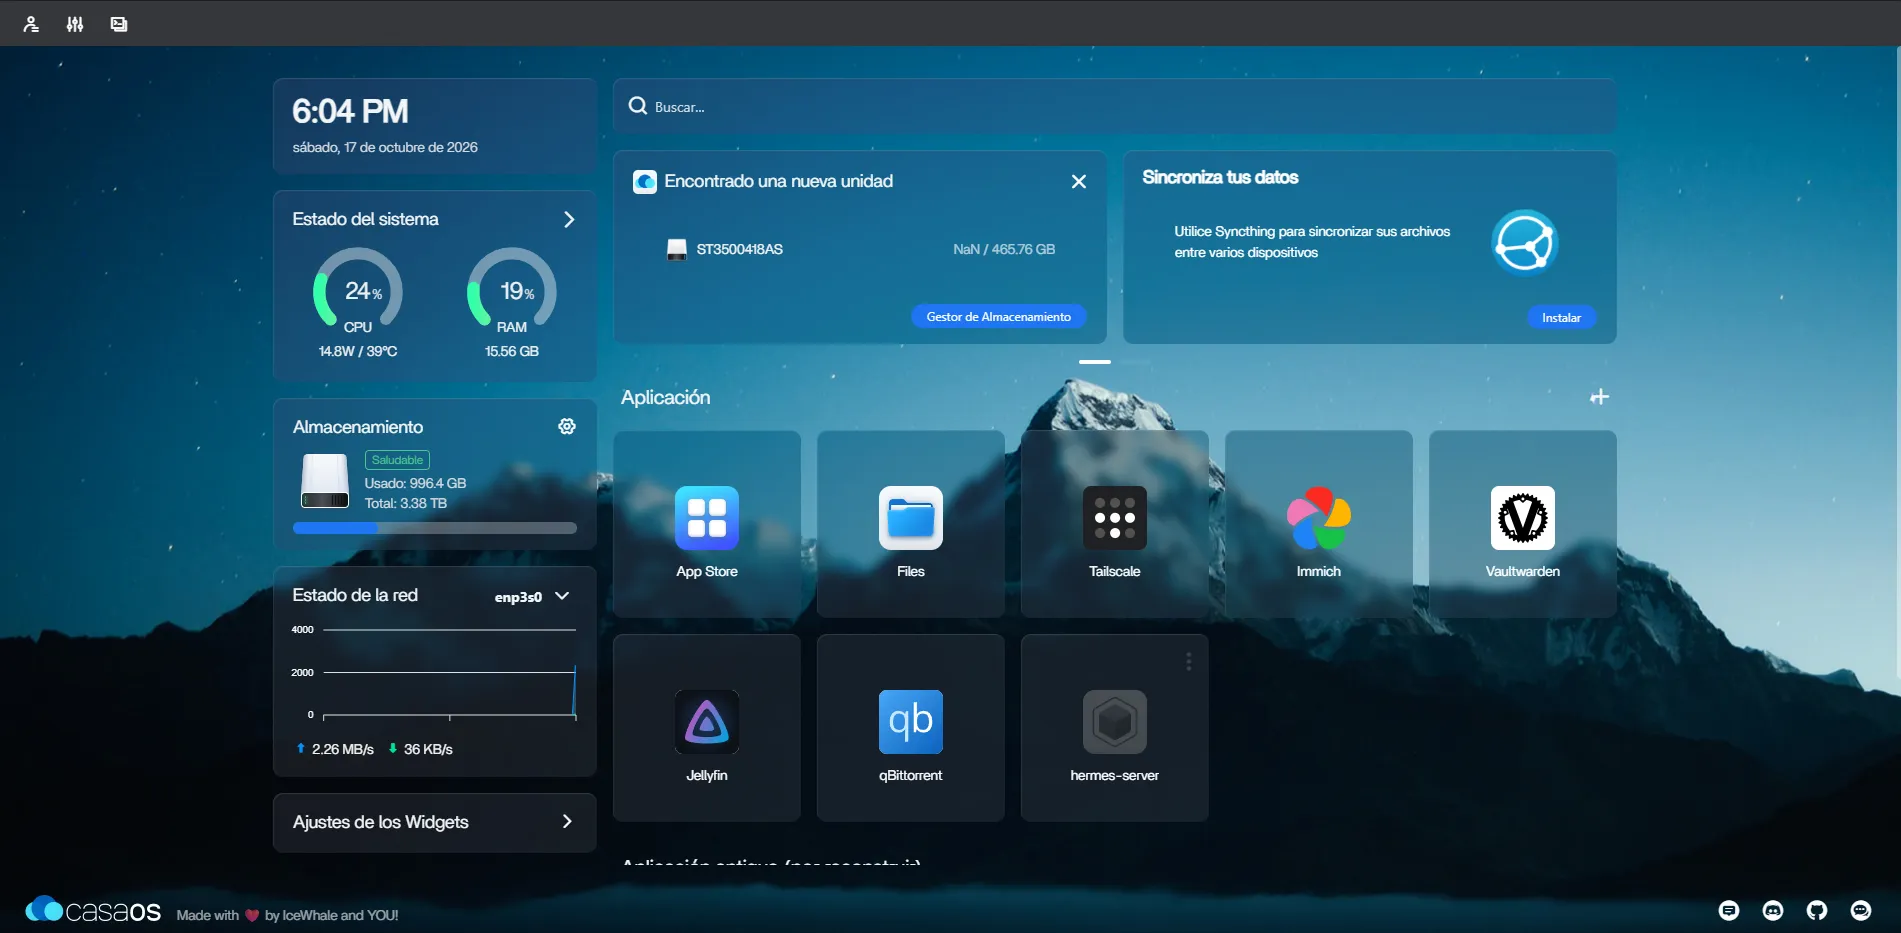The image size is (1901, 933).
Task: Click the network traffic chart
Action: coord(434,672)
